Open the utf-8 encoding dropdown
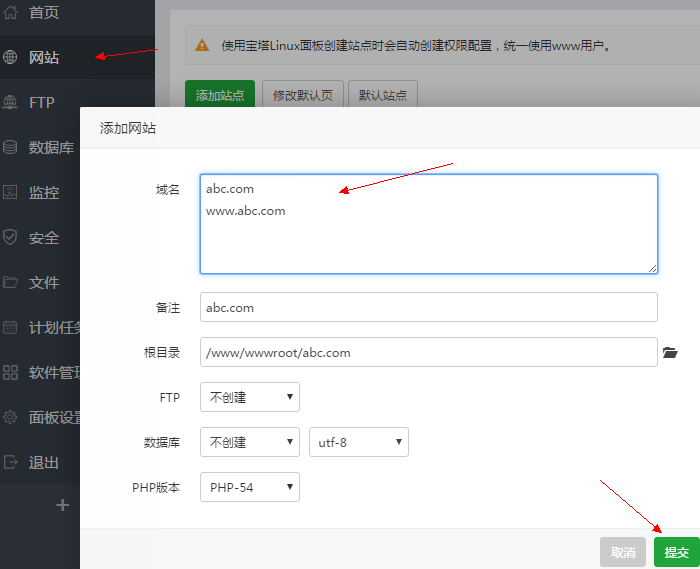 358,442
